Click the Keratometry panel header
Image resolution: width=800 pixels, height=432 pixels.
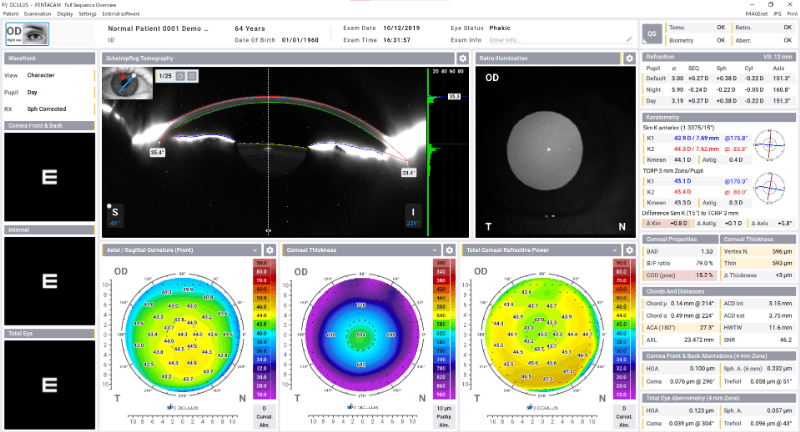[x=718, y=117]
